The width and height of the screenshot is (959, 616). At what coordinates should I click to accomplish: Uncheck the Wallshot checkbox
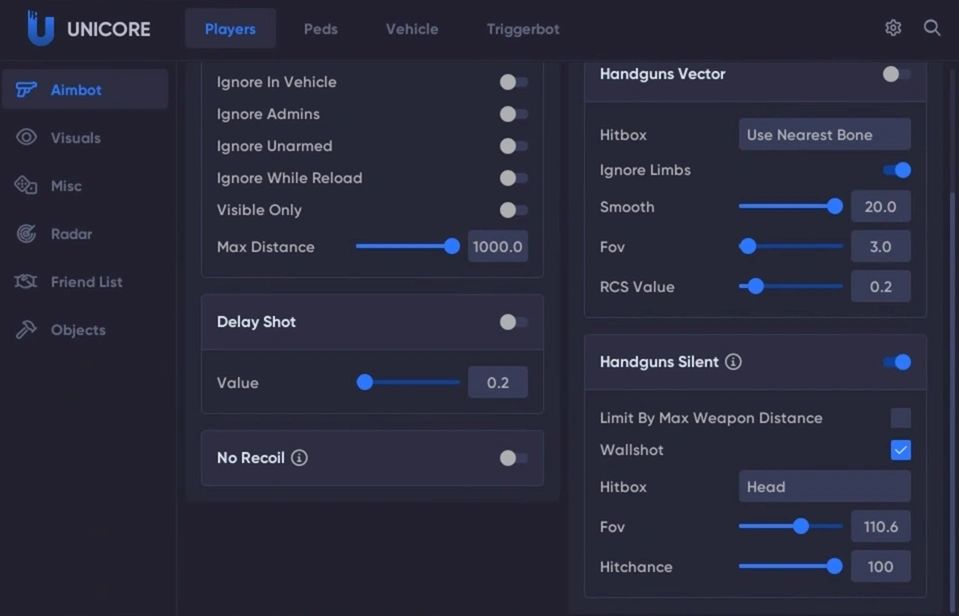tap(900, 450)
